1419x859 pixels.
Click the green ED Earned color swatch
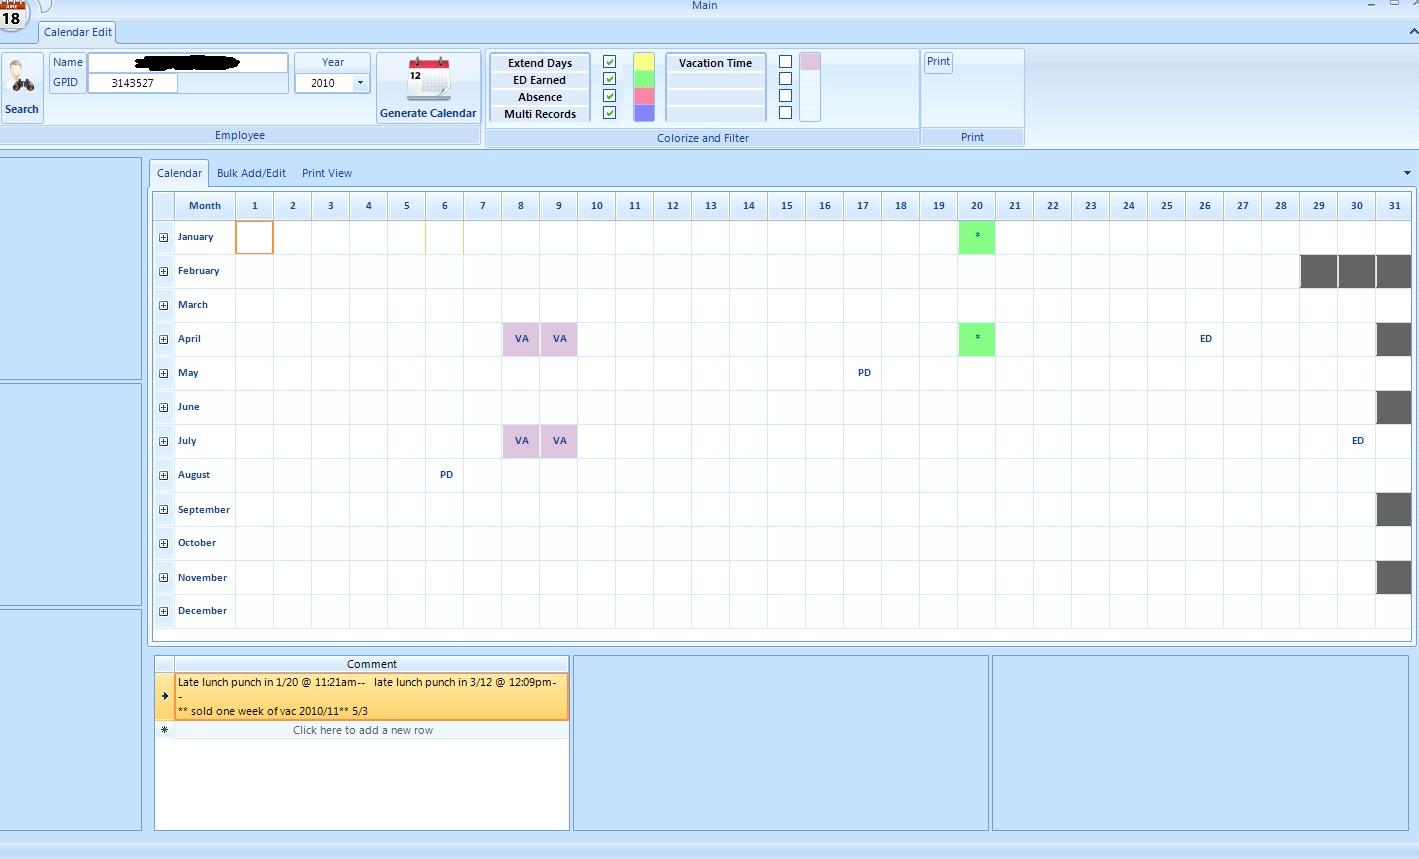click(x=644, y=79)
